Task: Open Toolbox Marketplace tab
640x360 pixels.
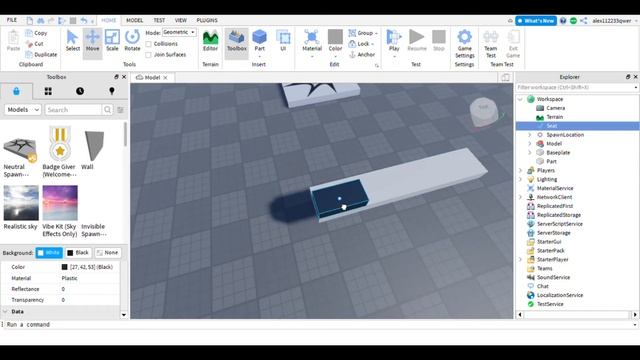Action: pos(16,91)
